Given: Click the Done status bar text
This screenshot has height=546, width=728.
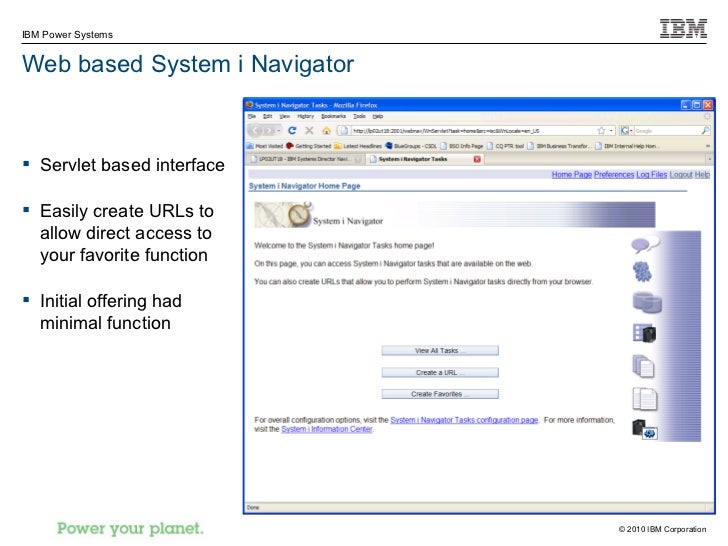Looking at the screenshot, I should point(253,507).
